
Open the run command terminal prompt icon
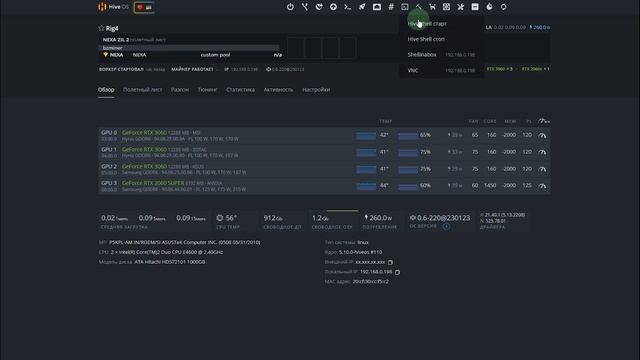pos(348,7)
